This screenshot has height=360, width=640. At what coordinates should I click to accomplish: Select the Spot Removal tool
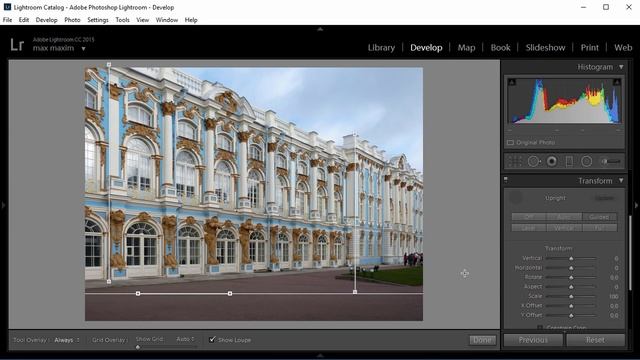(533, 161)
